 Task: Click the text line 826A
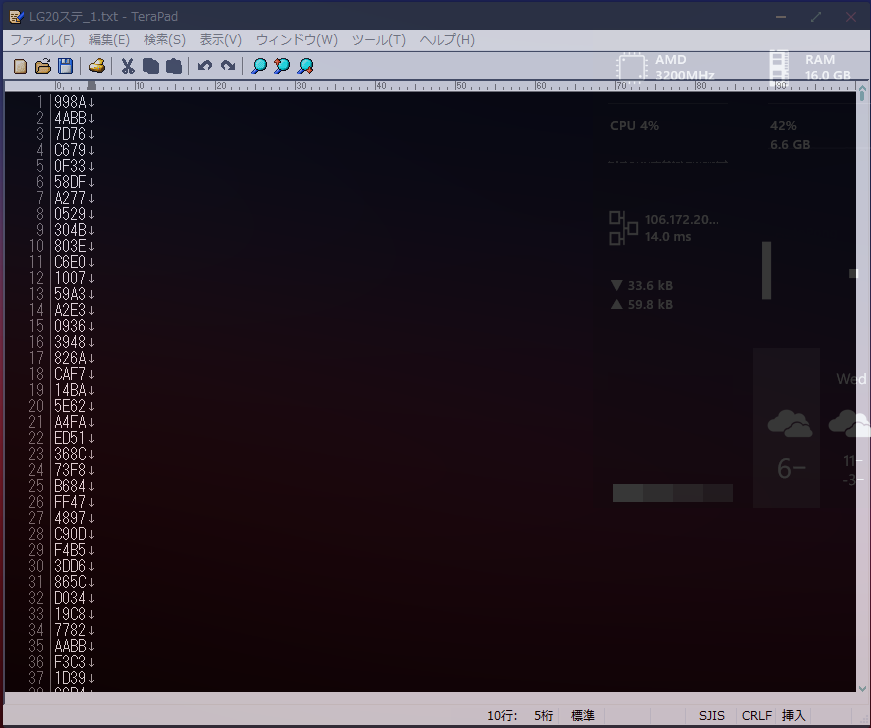pyautogui.click(x=70, y=358)
